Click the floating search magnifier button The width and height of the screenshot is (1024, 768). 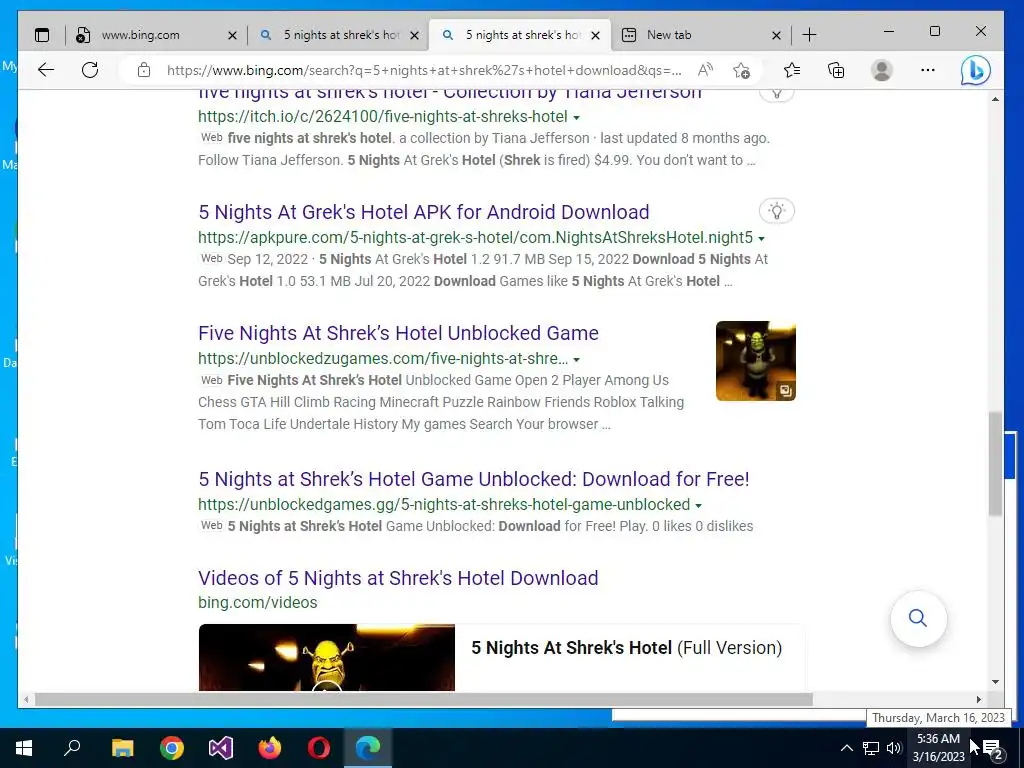(918, 618)
